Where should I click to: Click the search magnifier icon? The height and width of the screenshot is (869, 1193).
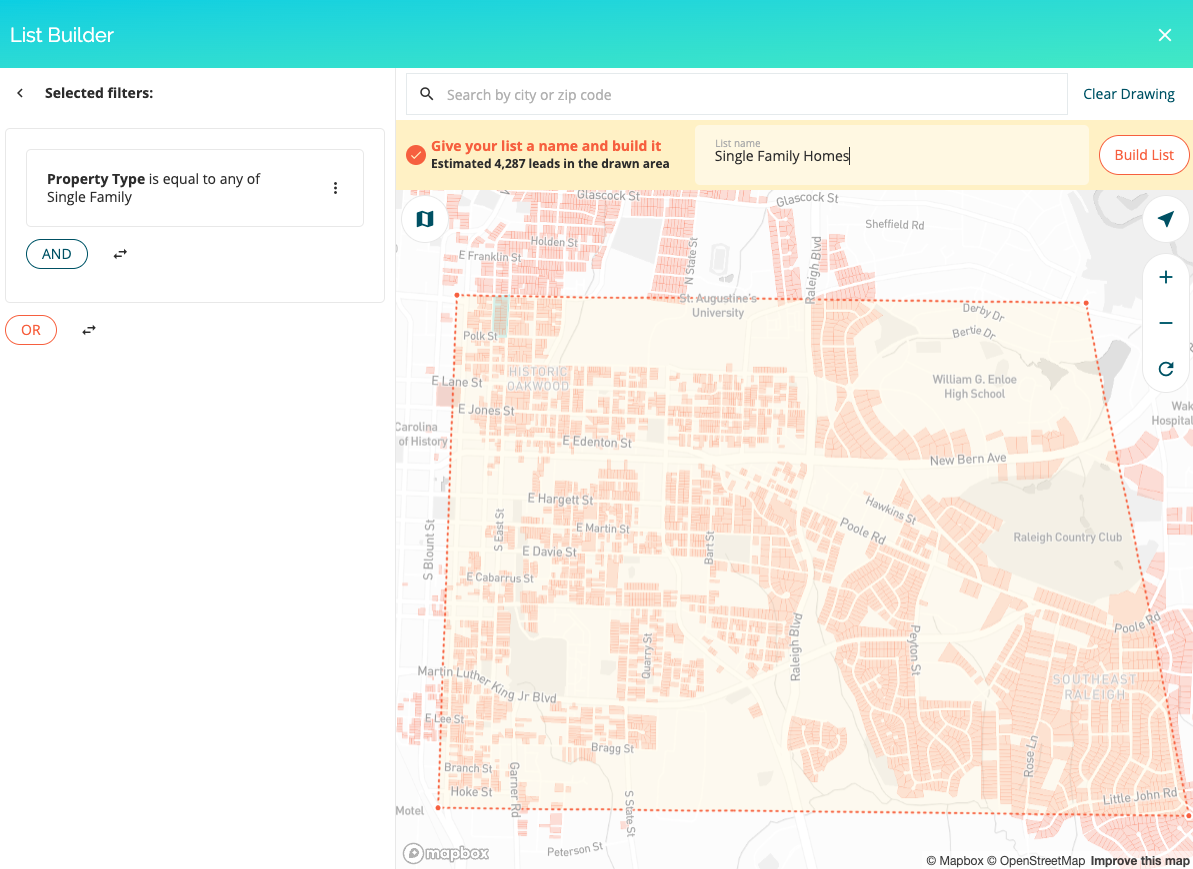[x=427, y=94]
